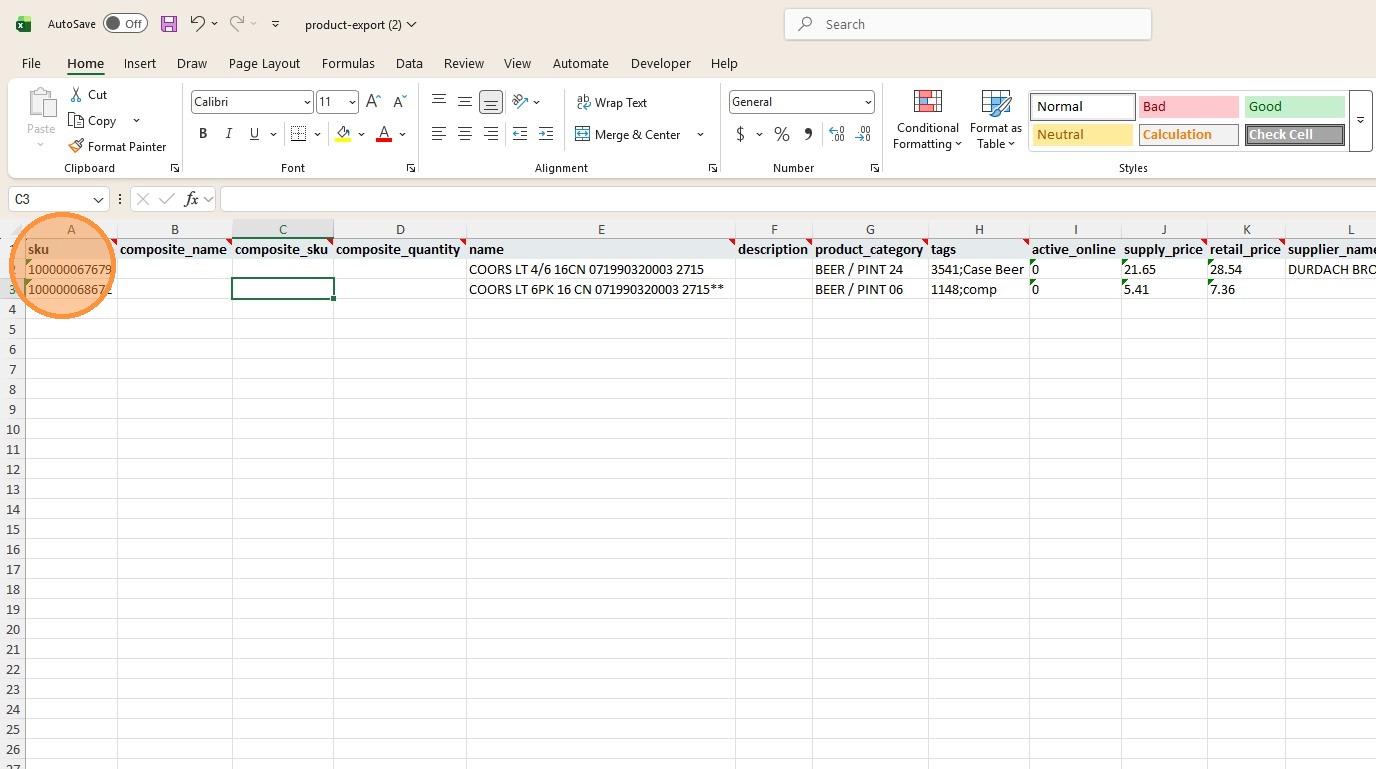1376x769 pixels.
Task: Apply cell borders
Action: (298, 134)
